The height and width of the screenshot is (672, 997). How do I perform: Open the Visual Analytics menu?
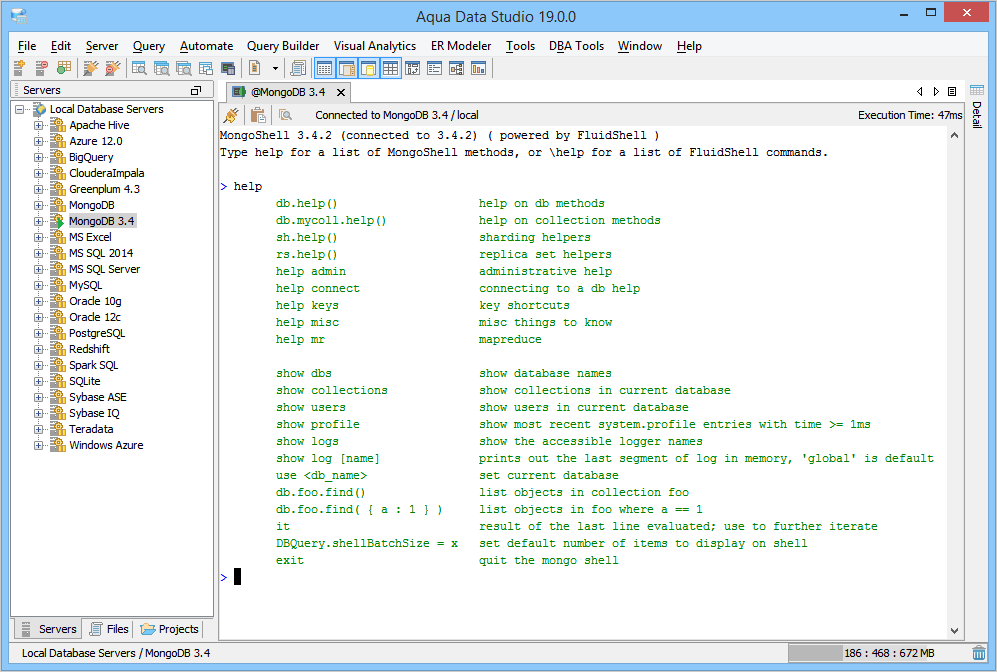point(375,46)
